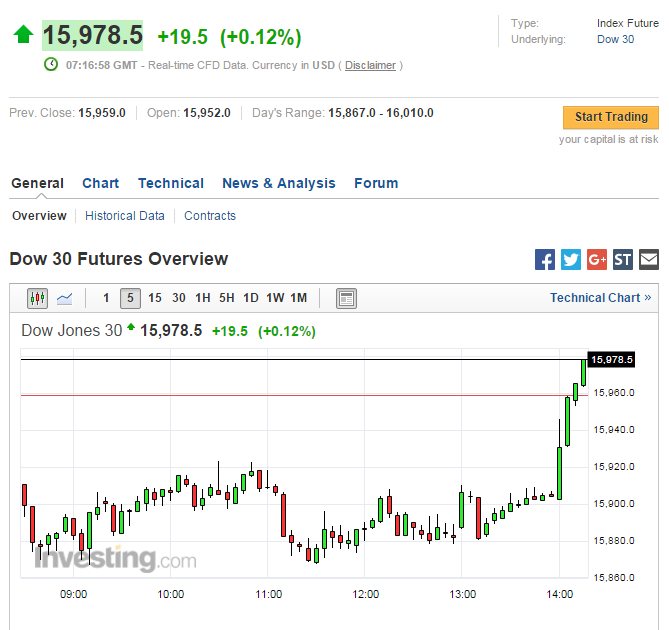Share the overview on Twitter
This screenshot has width=669, height=630.
571,259
